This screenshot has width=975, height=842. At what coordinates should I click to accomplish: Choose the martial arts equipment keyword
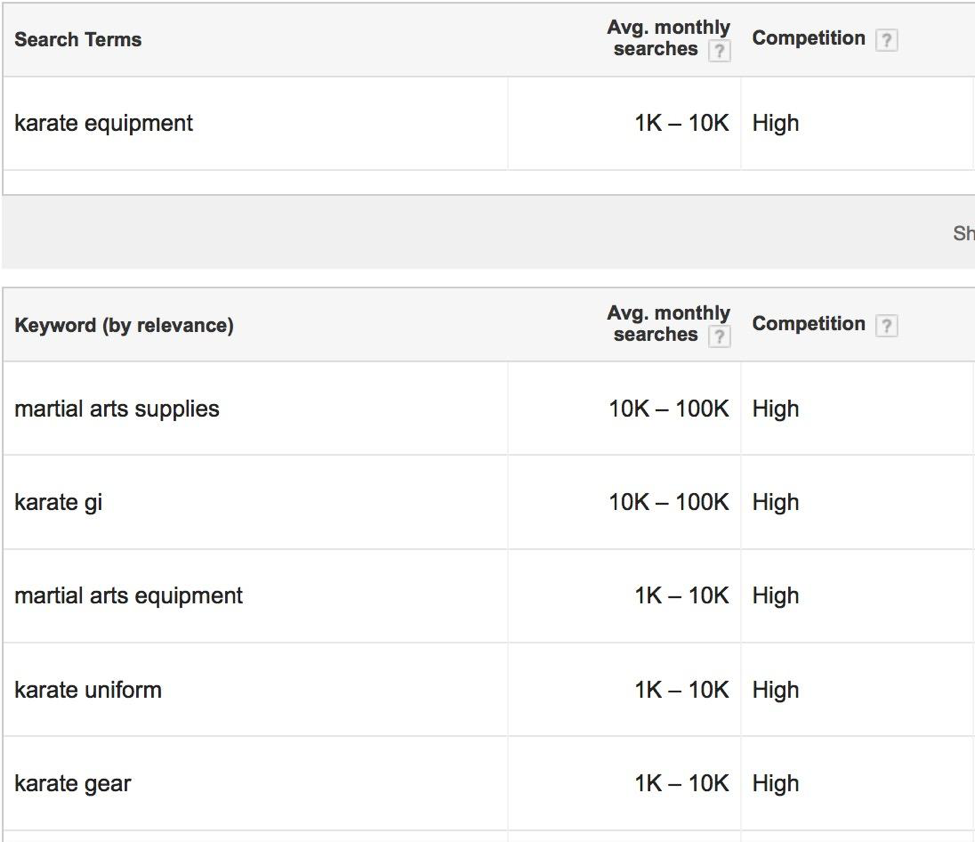[x=129, y=596]
